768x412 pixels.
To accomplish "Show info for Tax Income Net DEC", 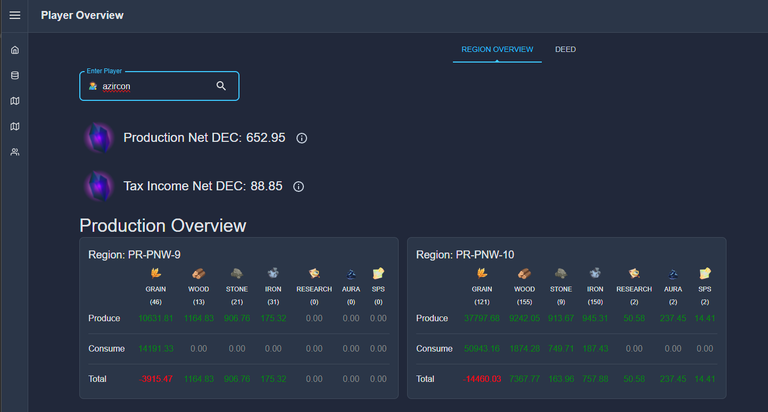I will [x=298, y=187].
